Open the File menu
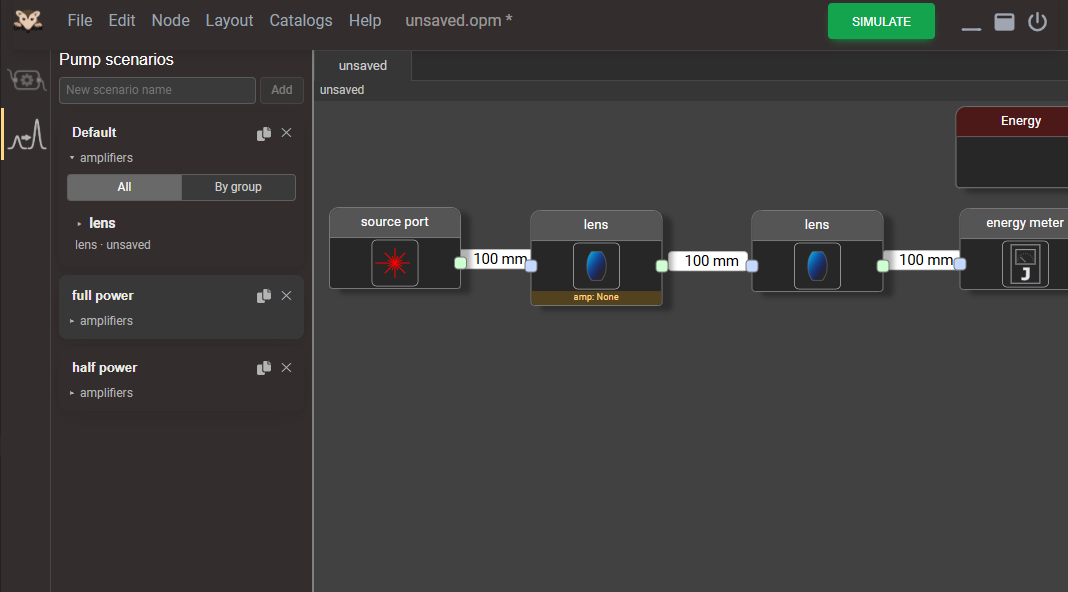Screen dimensions: 1068x592 tap(80, 20)
